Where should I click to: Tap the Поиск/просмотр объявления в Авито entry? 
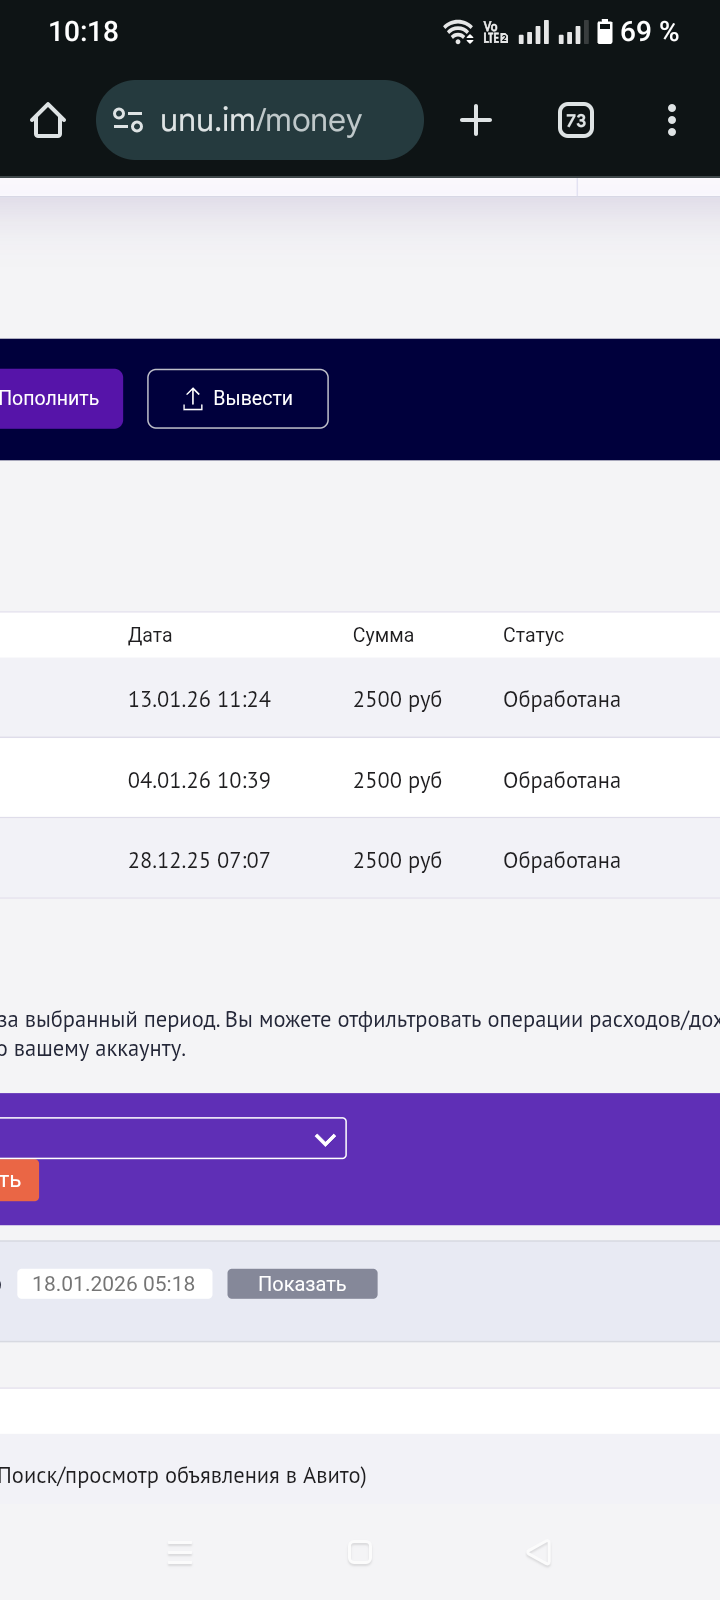coord(183,1476)
